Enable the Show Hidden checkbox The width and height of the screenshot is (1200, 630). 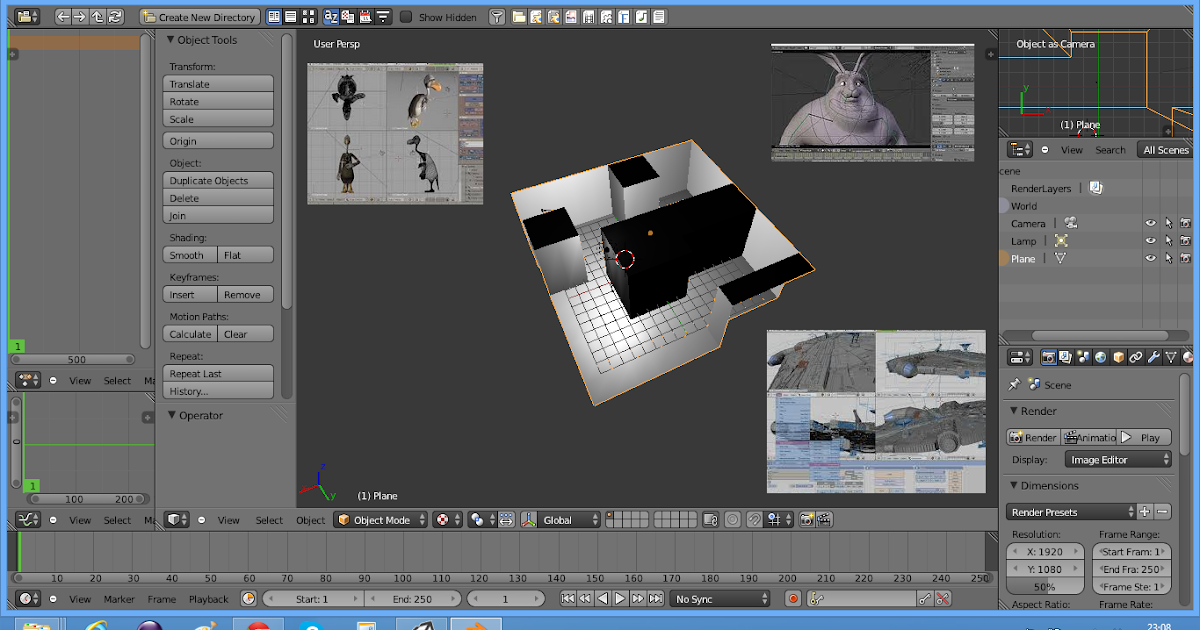[406, 17]
